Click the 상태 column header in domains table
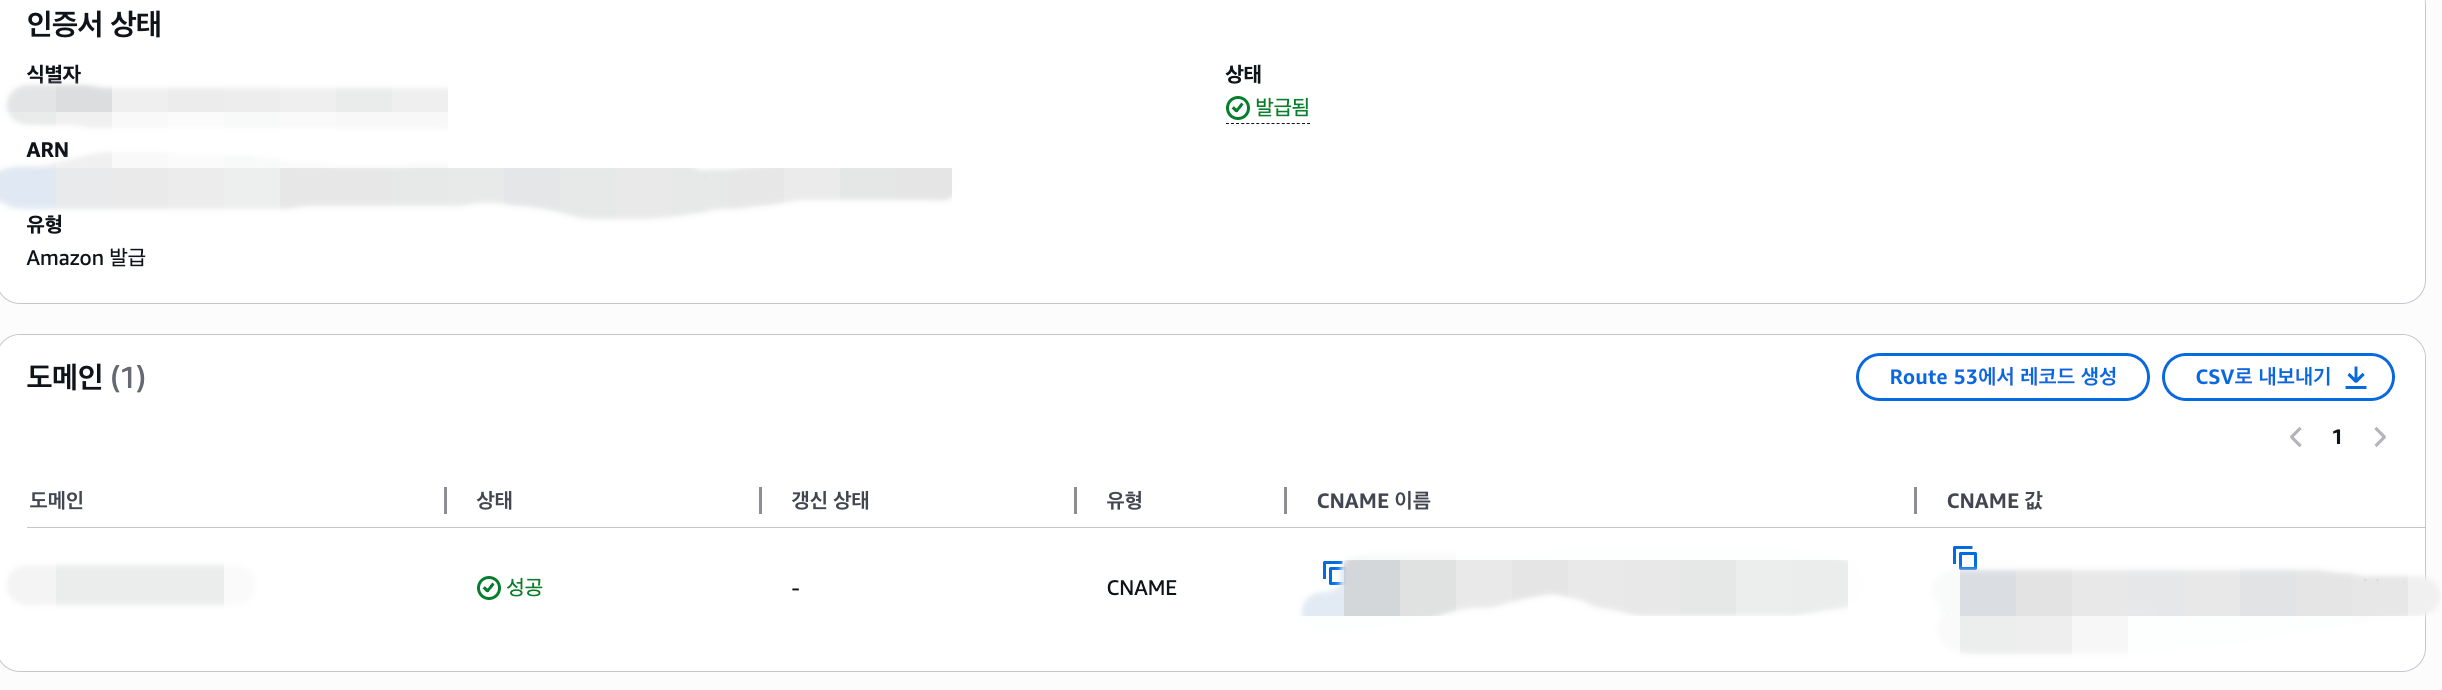Screen dimensions: 2442x690 (495, 500)
